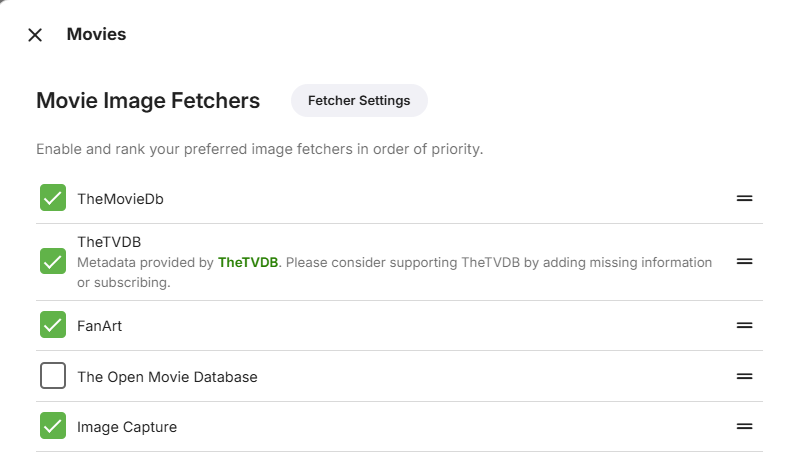Grab the TheMovieDb reorder handle

tap(744, 198)
